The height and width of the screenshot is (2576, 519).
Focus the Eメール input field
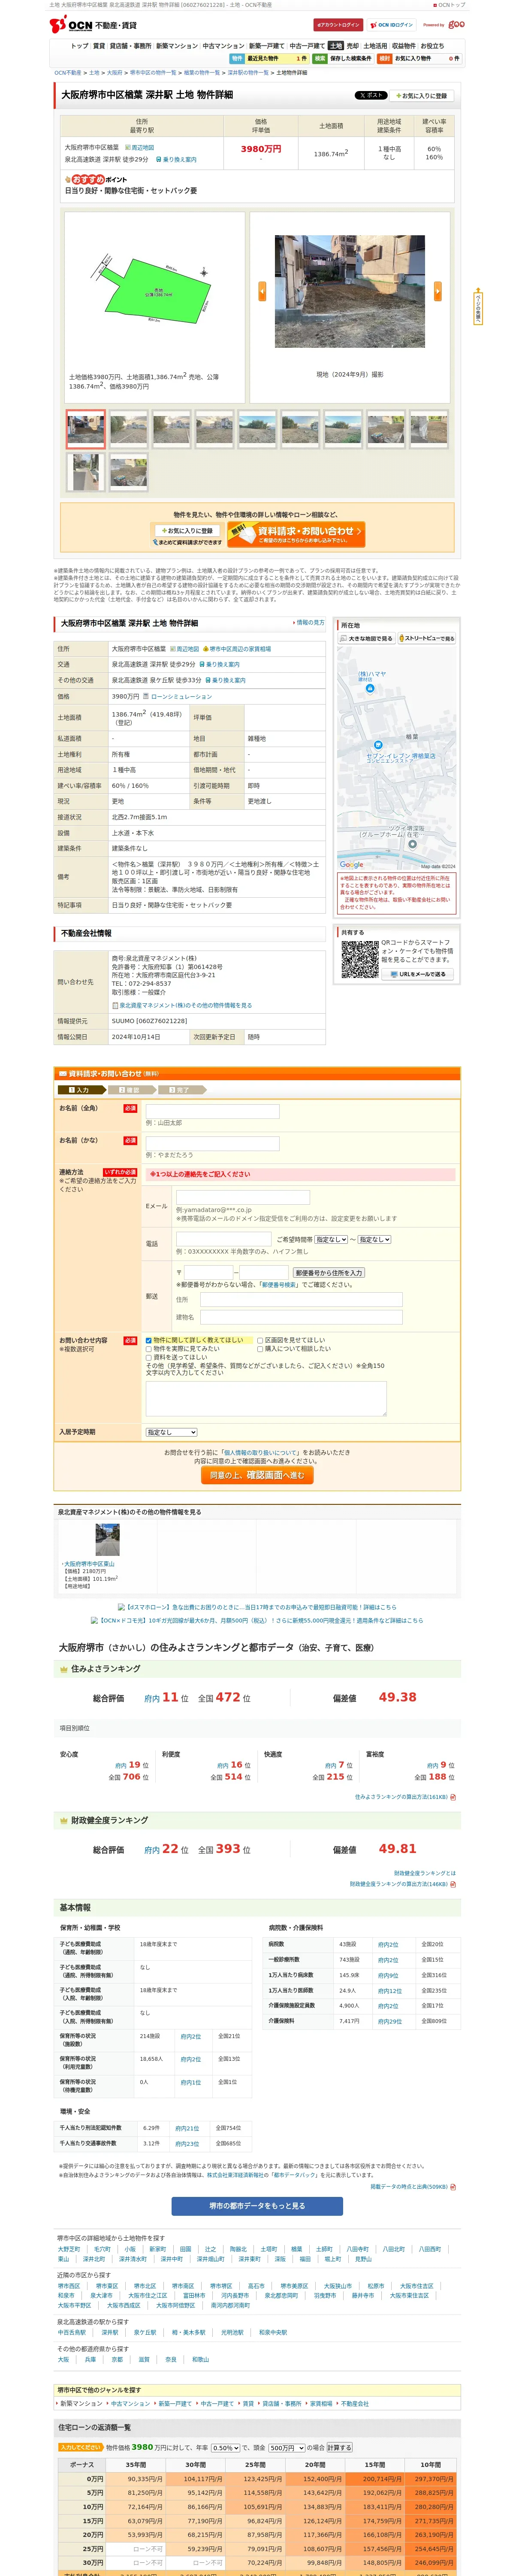coord(243,1197)
